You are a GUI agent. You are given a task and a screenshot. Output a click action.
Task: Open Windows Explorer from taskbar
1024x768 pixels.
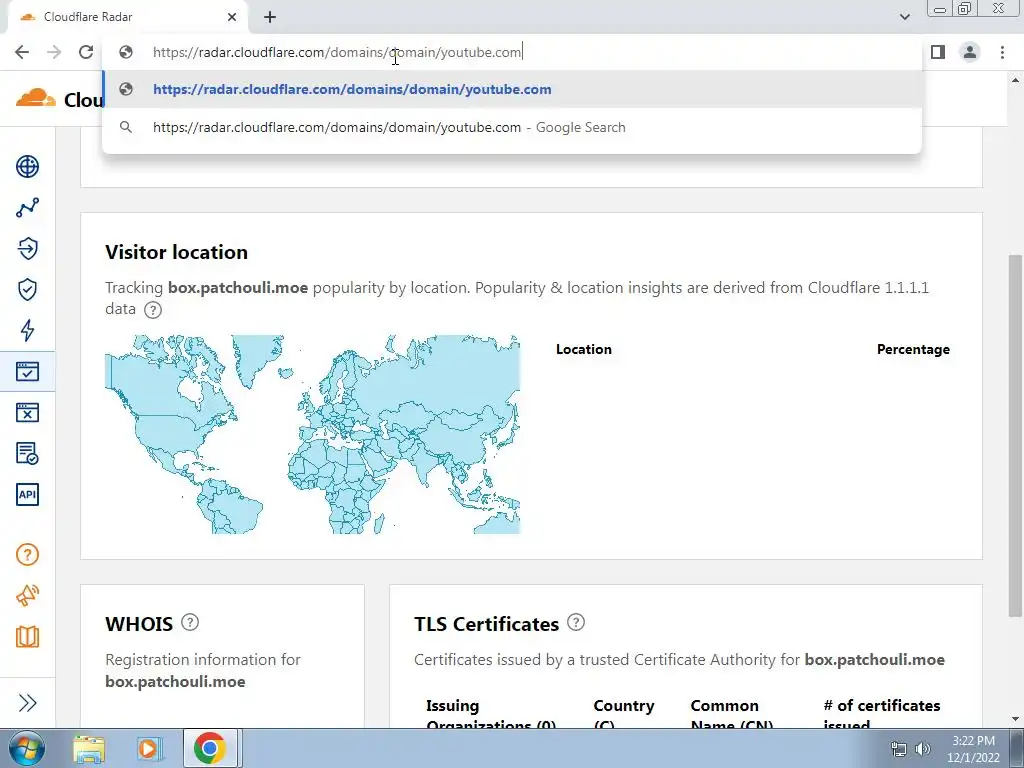click(89, 749)
